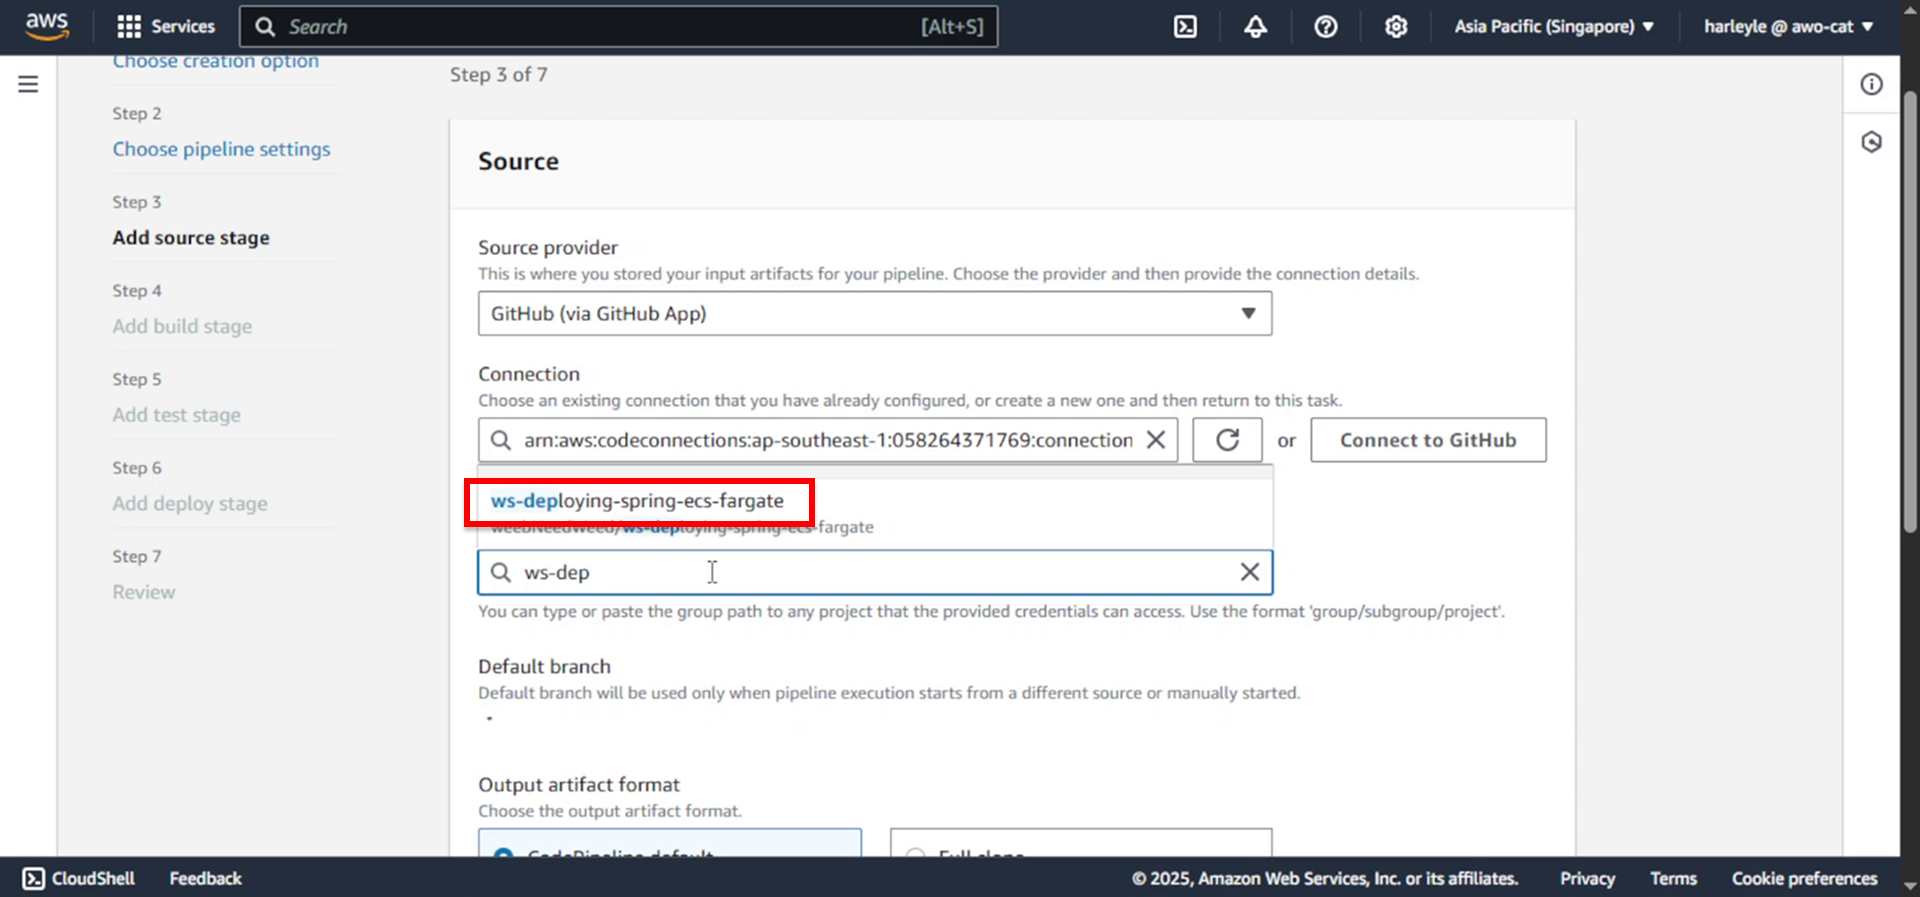Expand the Asia Pacific (Singapore) region menu
Screen dimensions: 1920x897
[x=1553, y=27]
